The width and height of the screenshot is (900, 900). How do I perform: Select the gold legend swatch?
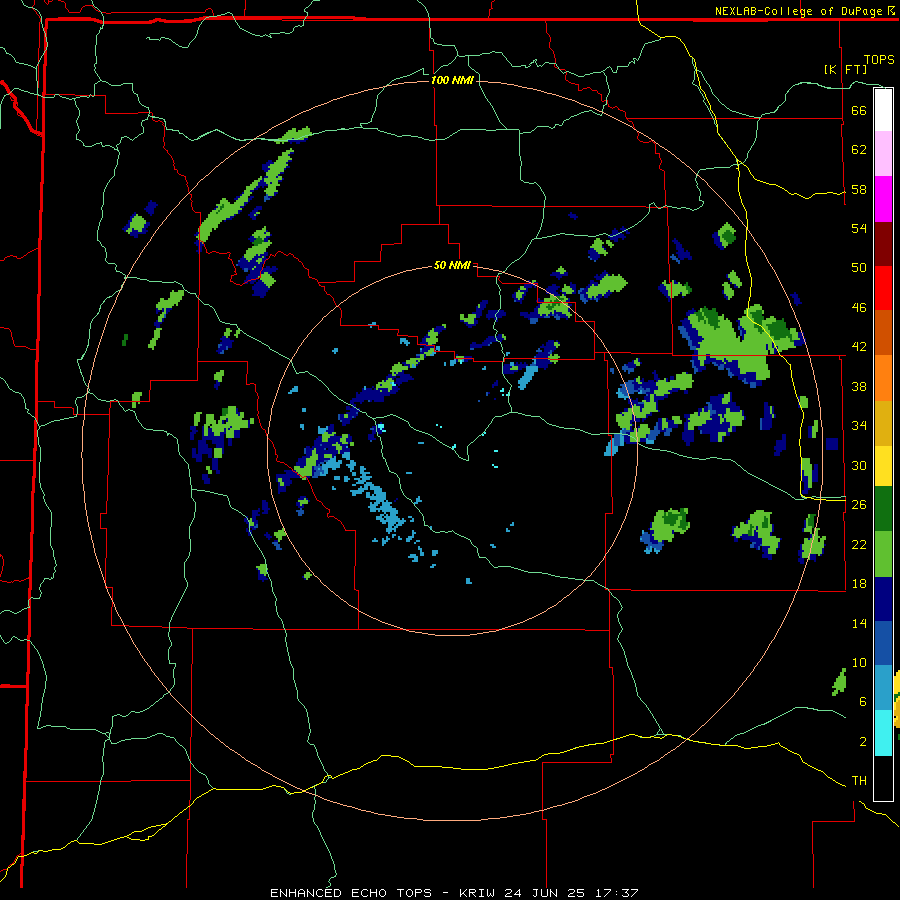click(883, 423)
